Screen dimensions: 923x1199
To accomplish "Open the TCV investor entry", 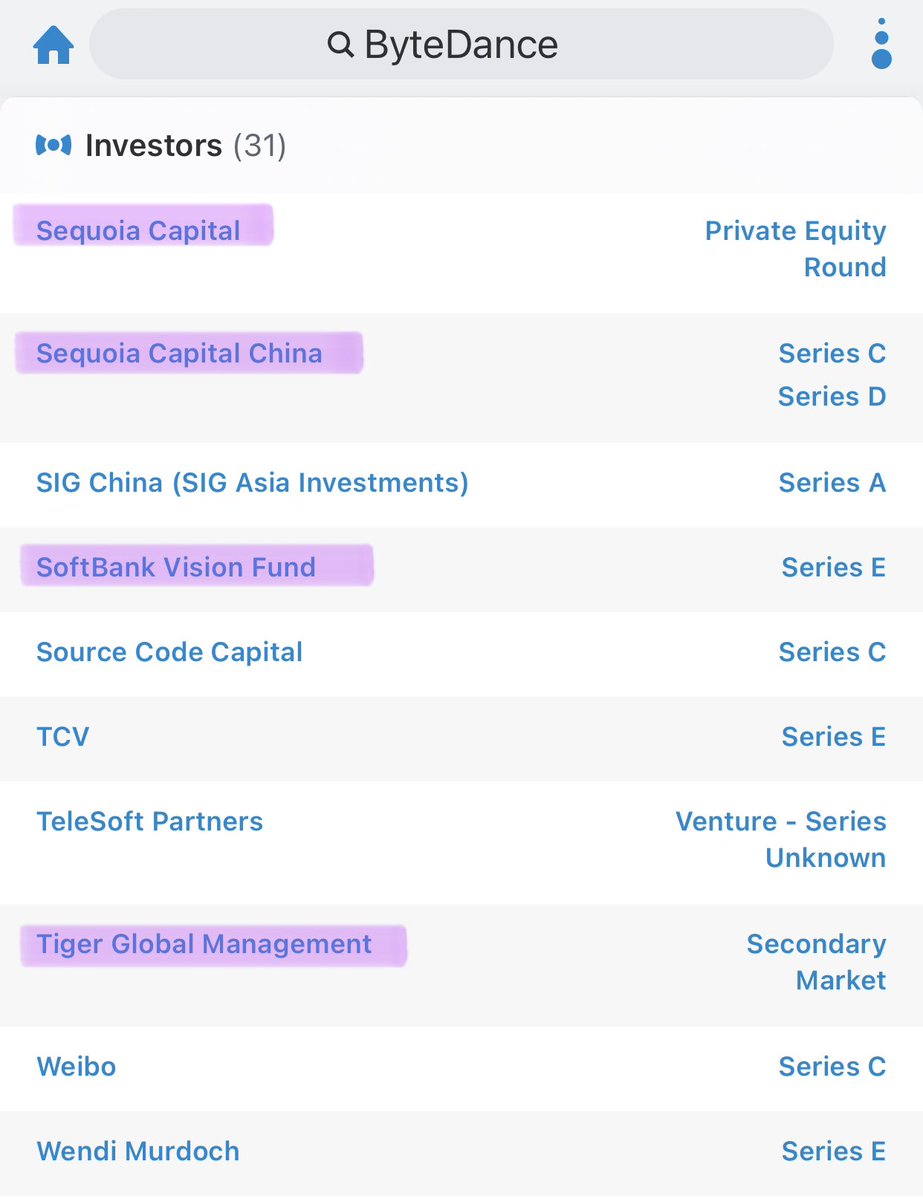I will [62, 737].
